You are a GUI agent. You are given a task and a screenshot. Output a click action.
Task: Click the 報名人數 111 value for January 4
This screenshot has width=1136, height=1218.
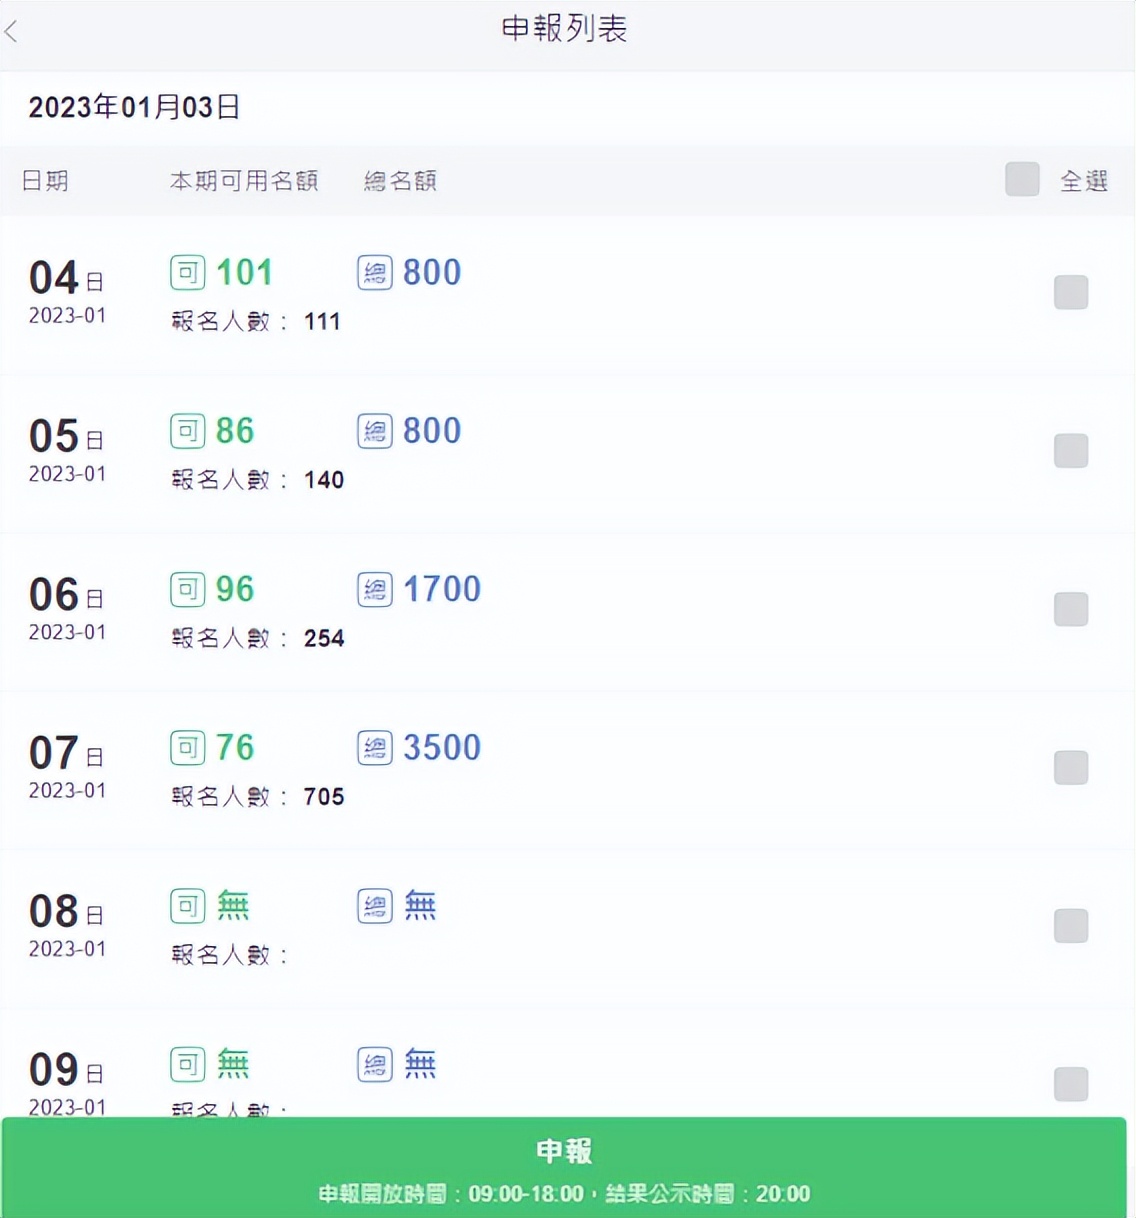322,321
